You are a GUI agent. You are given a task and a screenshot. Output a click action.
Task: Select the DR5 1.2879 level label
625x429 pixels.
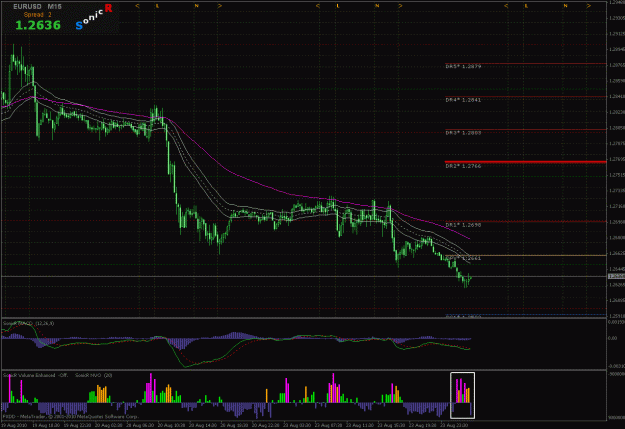463,67
